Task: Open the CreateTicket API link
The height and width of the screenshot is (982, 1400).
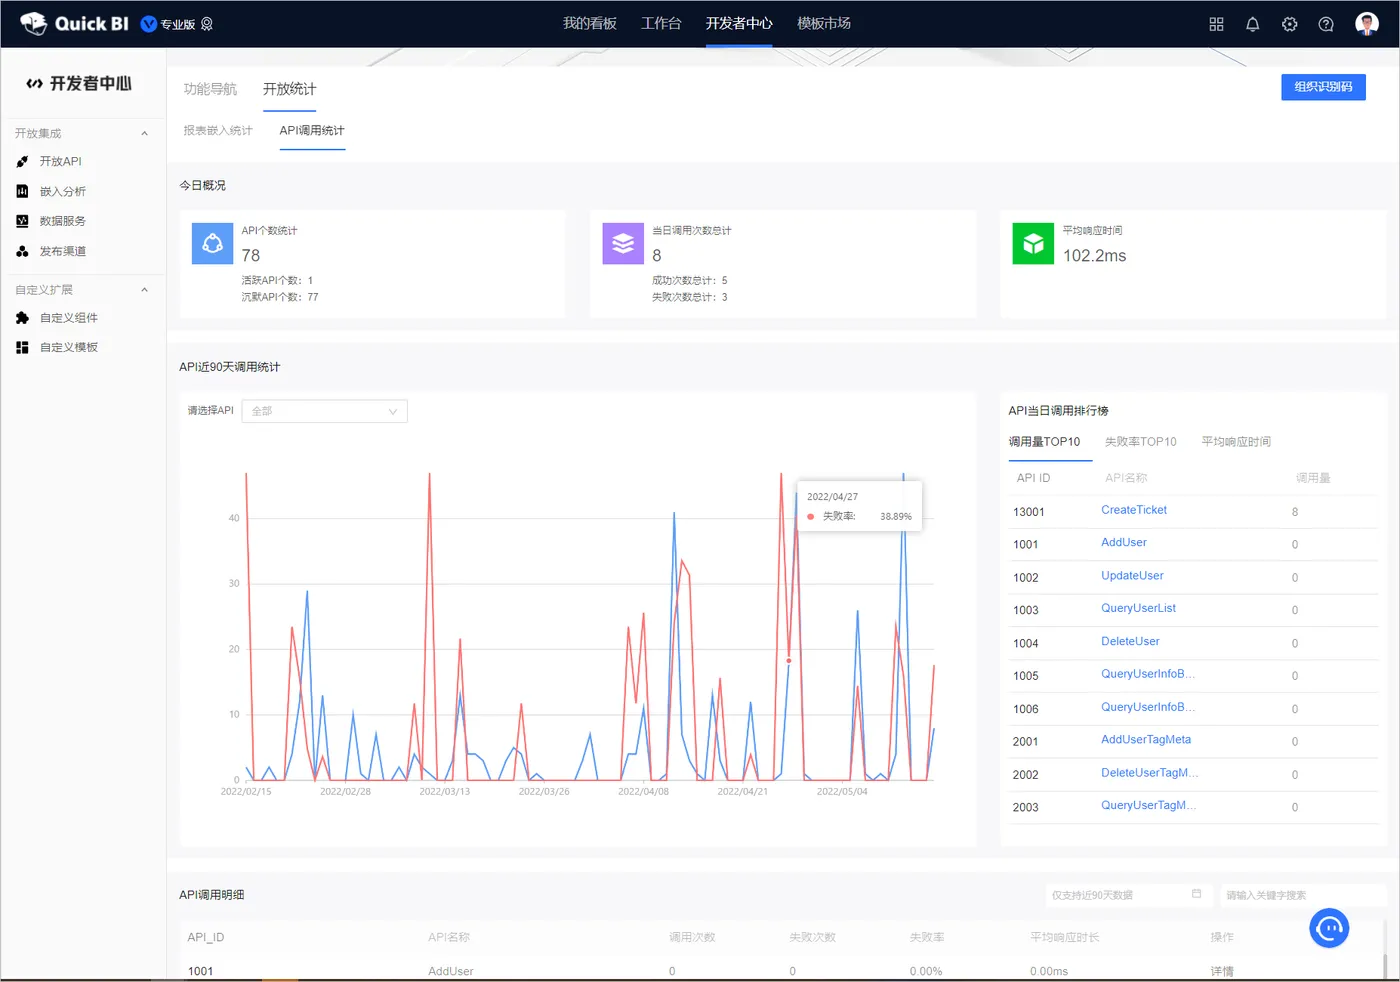Action: [x=1134, y=510]
